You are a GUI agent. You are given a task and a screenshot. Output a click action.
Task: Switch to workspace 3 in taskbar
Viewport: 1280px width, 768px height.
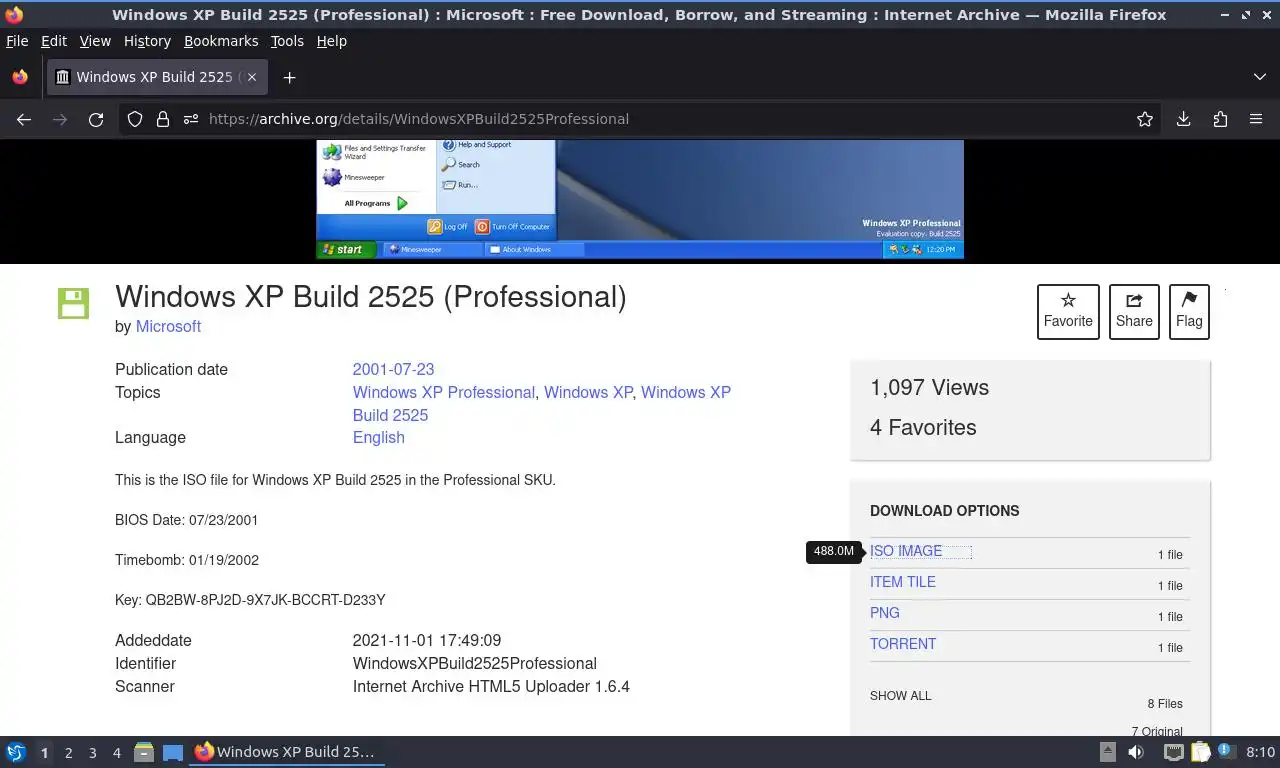coord(92,753)
